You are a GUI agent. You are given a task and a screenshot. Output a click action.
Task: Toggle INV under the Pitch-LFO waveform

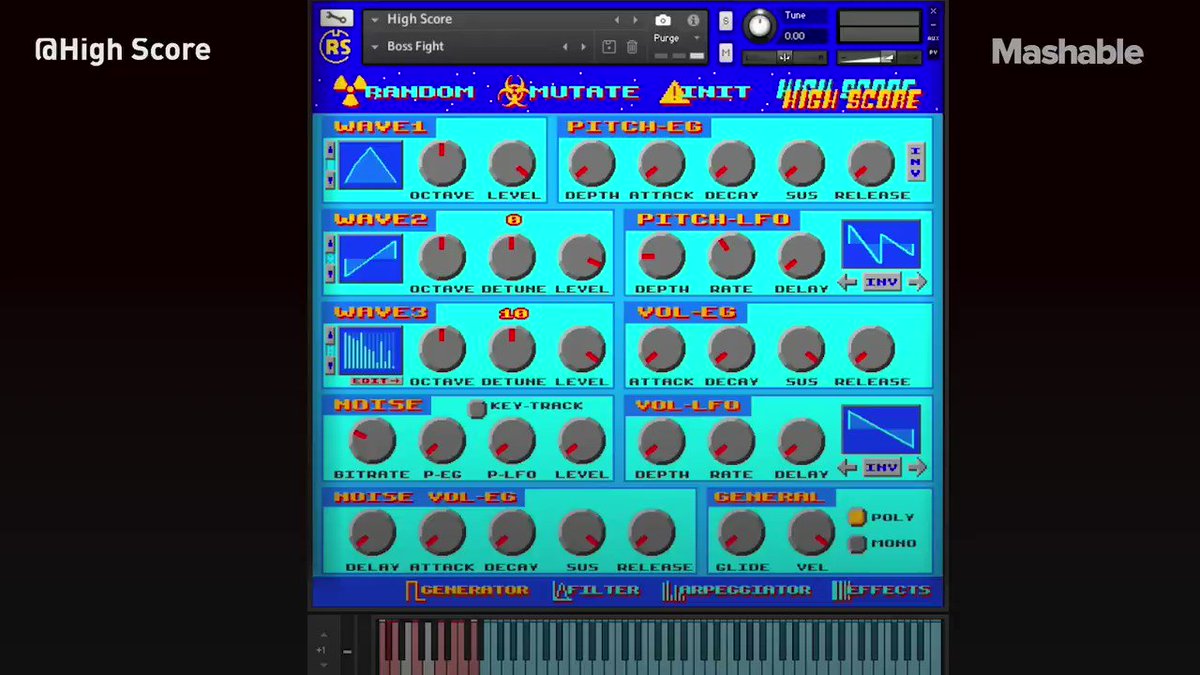(x=881, y=282)
